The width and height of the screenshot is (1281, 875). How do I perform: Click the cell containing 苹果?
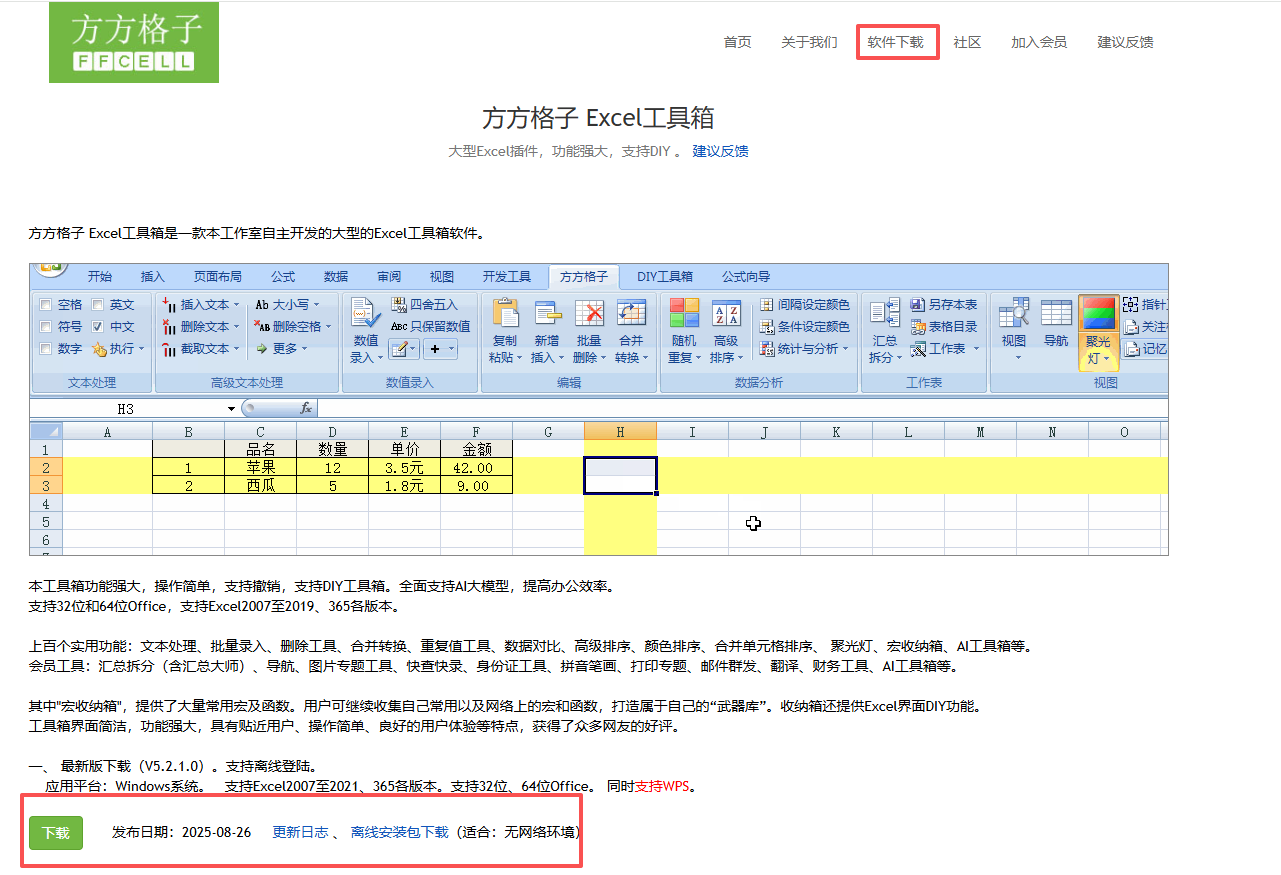coord(261,467)
